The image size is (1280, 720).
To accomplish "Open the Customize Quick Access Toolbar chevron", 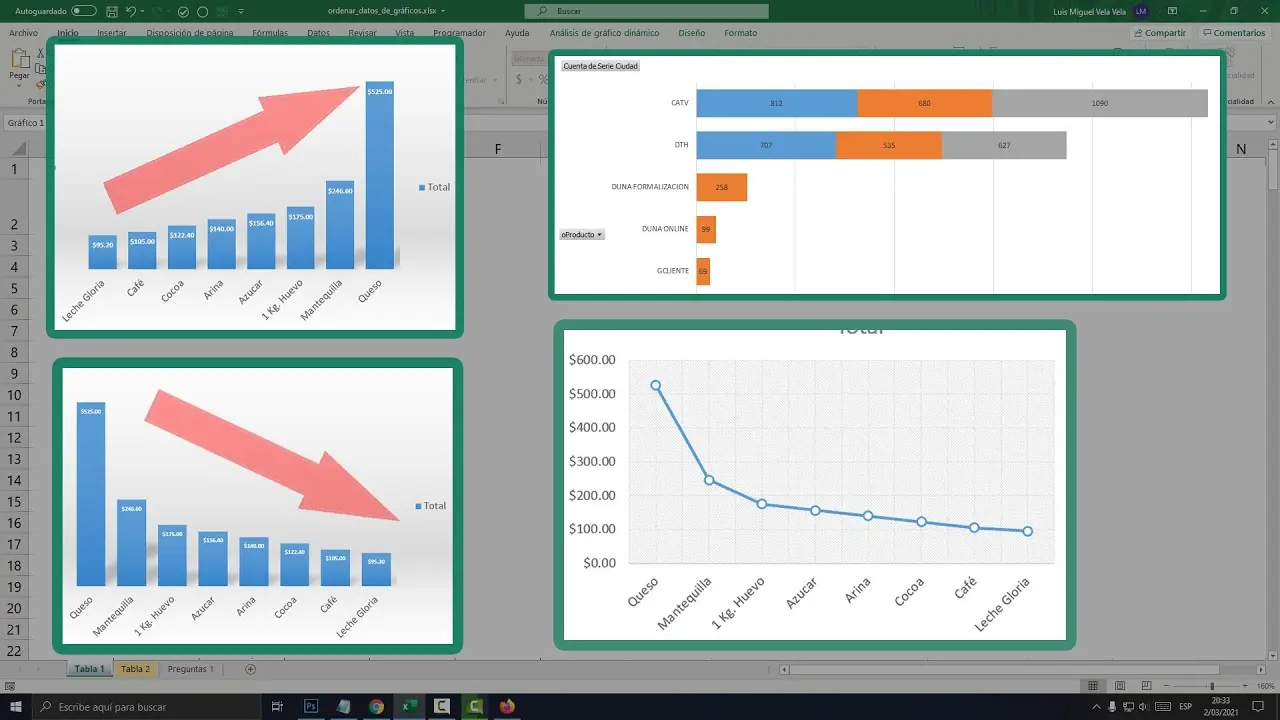I will pyautogui.click(x=238, y=10).
